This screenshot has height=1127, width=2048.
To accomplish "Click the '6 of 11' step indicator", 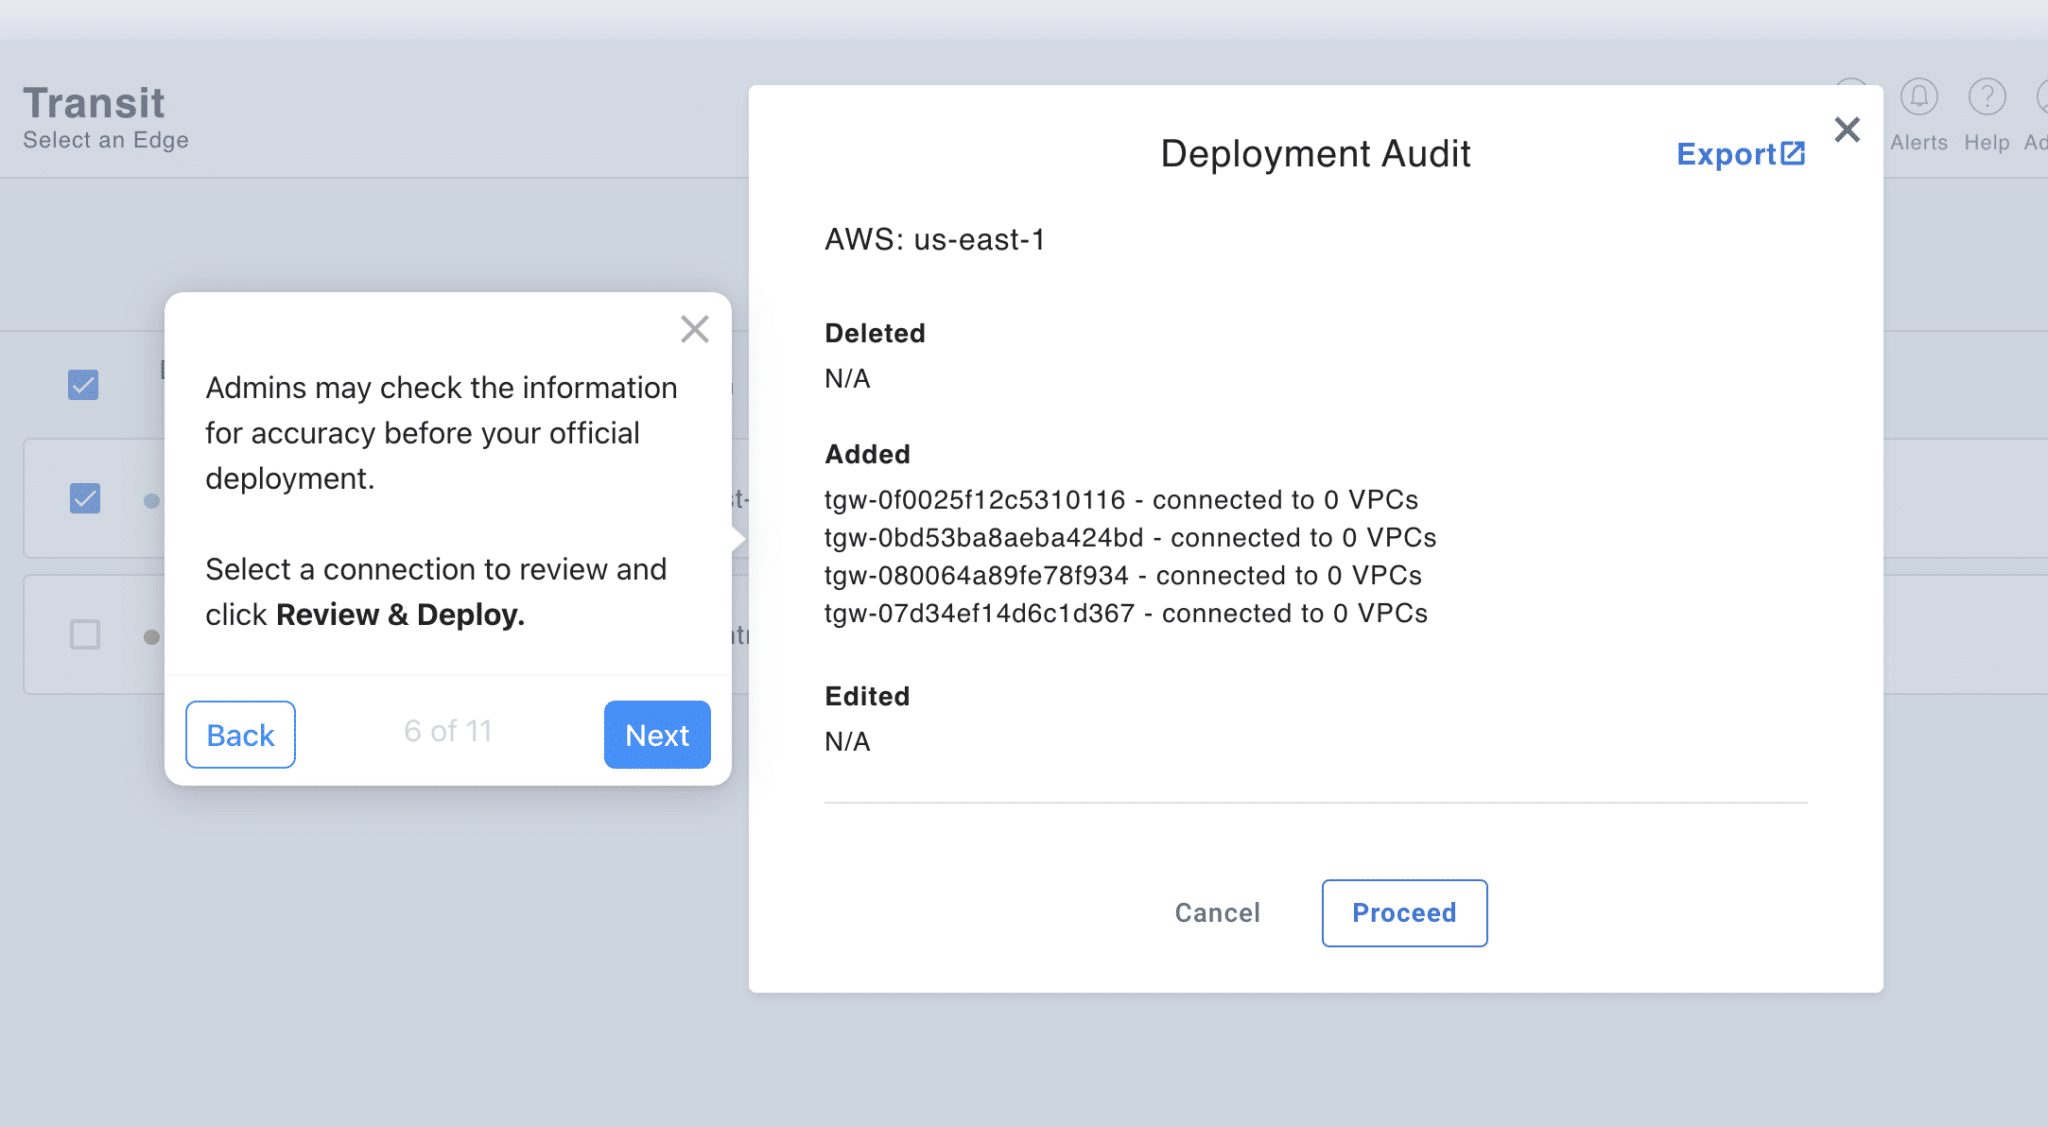I will (447, 731).
